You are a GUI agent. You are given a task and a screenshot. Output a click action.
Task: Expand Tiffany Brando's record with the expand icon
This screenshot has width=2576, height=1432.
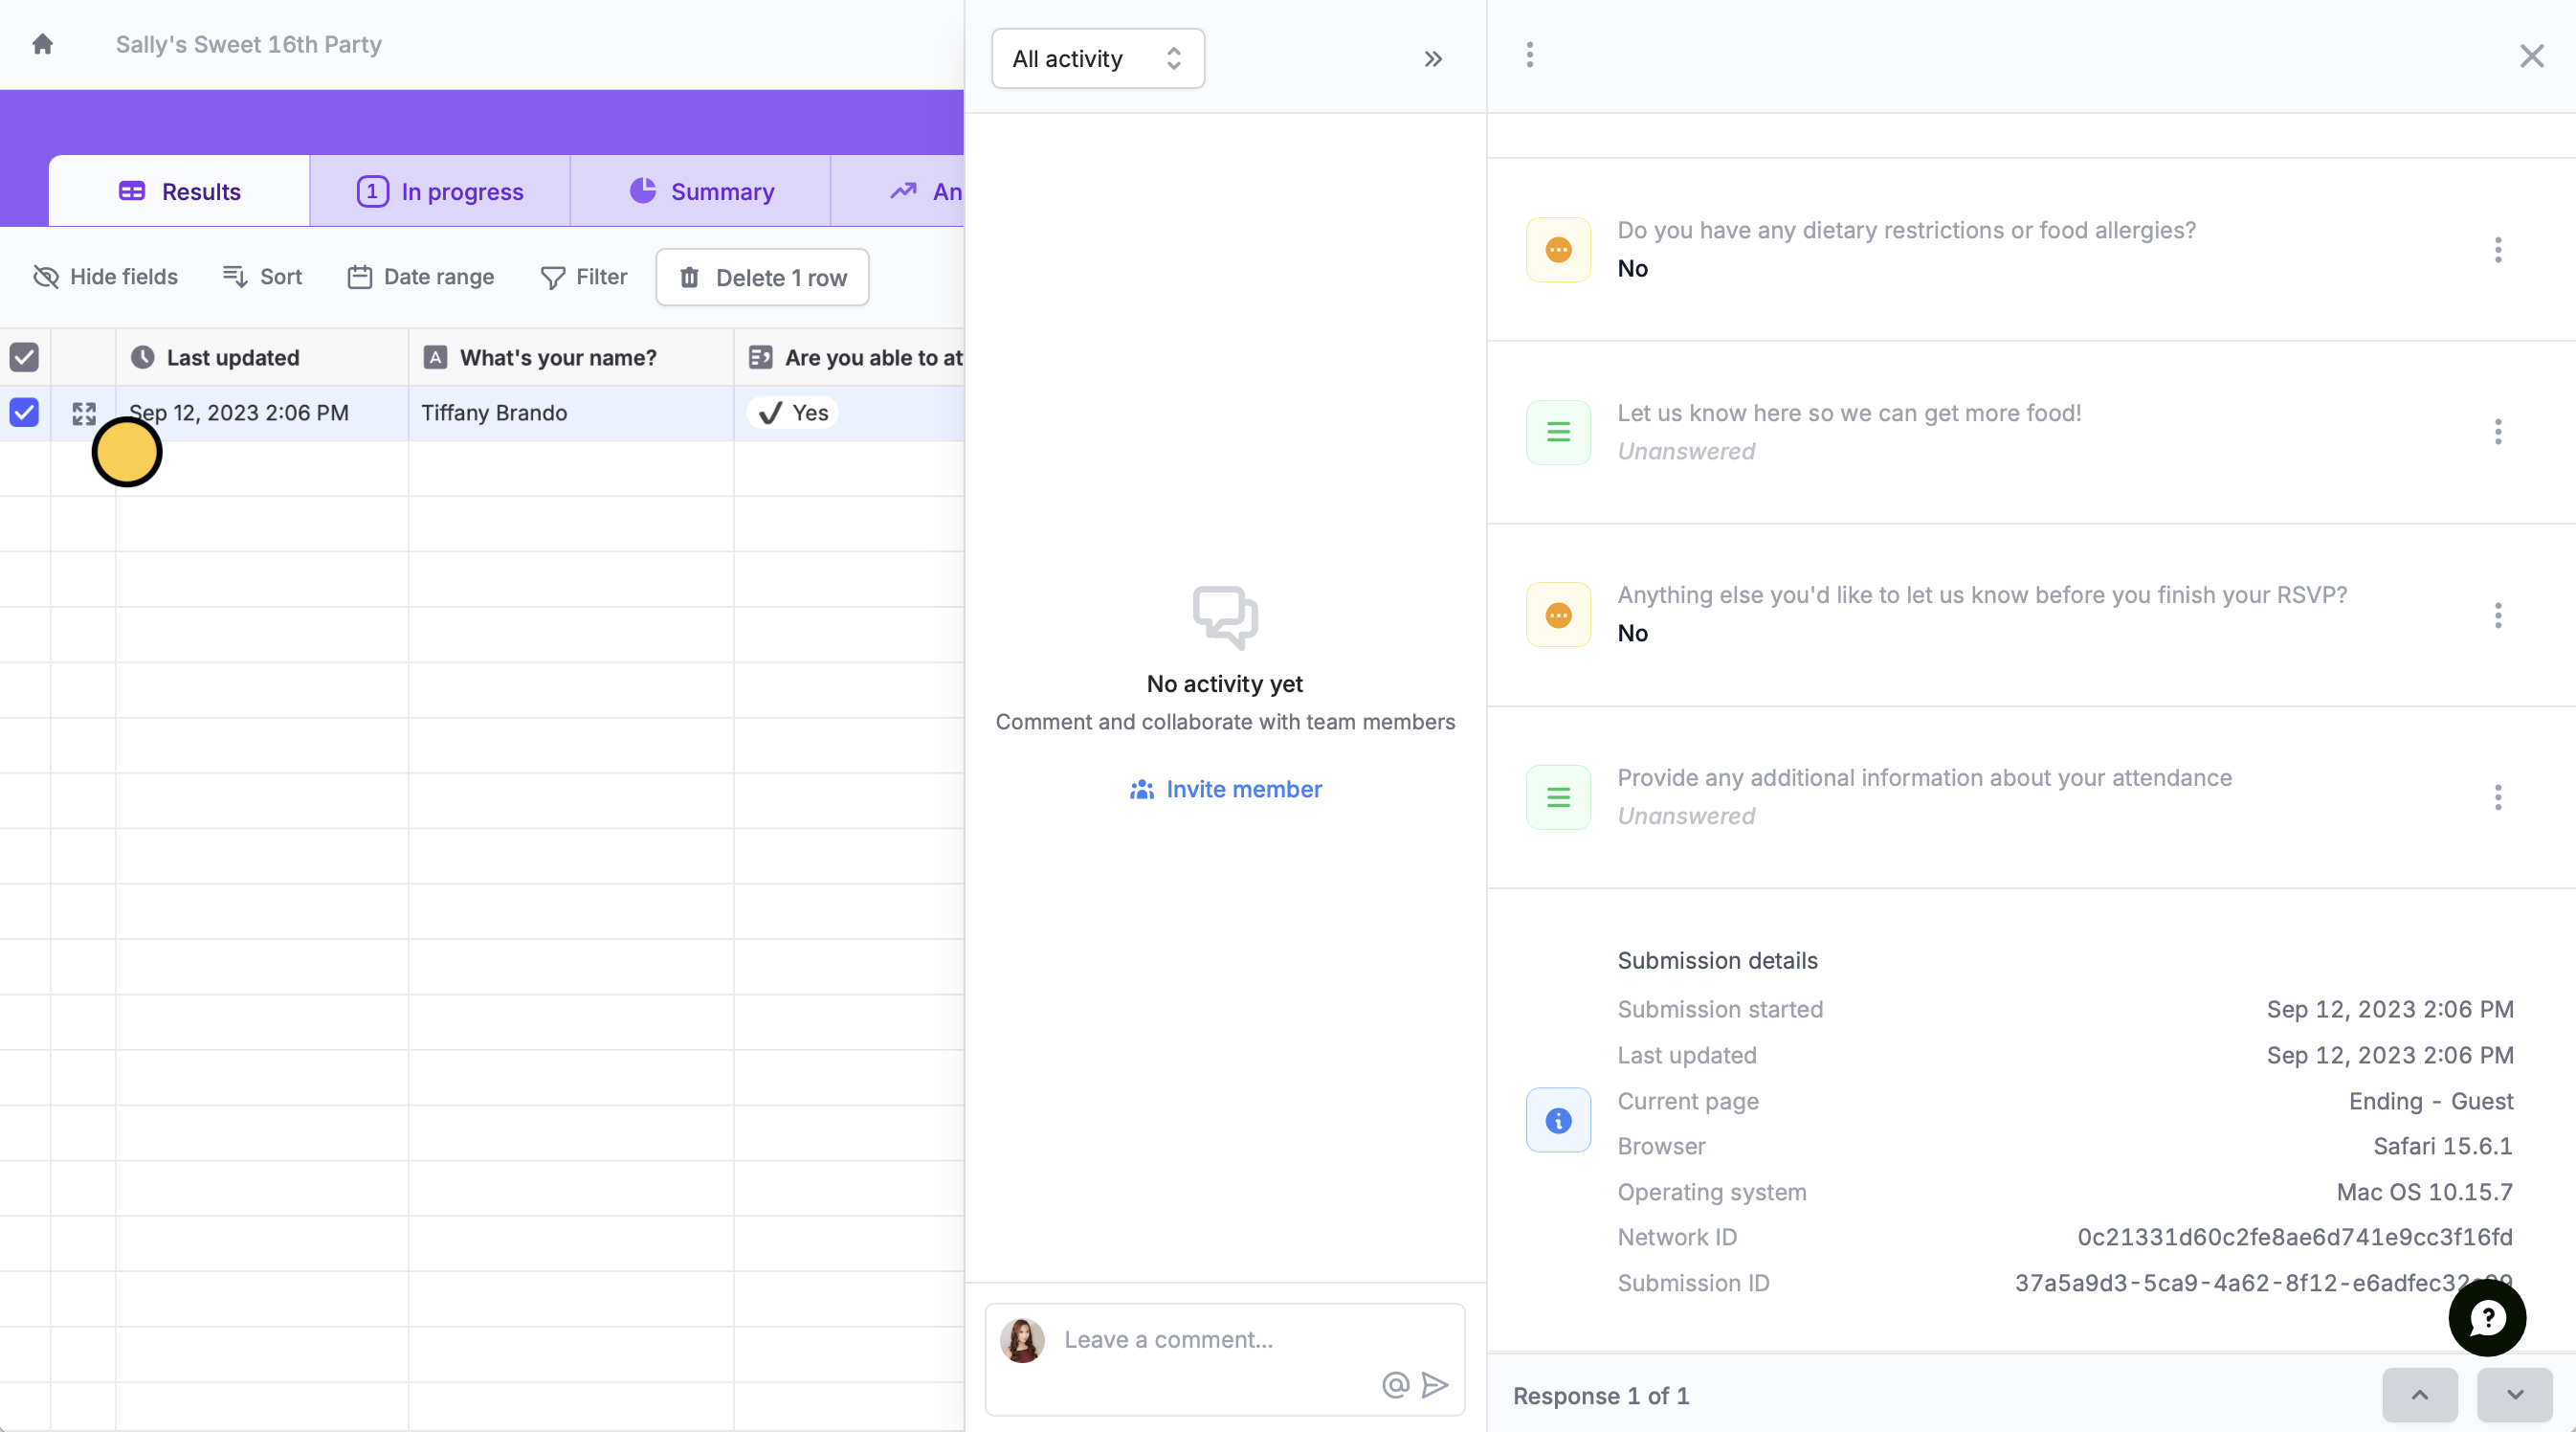tap(84, 412)
